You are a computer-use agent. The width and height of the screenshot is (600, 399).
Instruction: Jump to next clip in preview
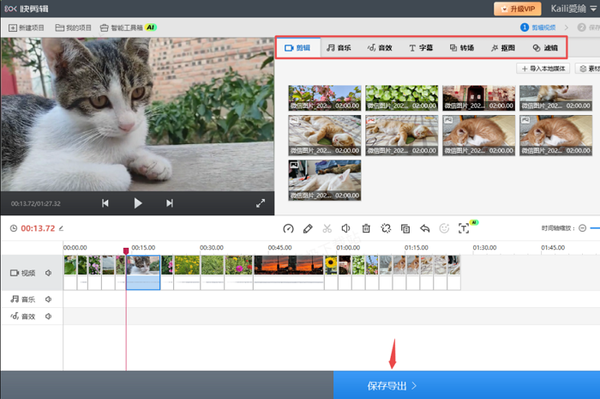[x=170, y=203]
